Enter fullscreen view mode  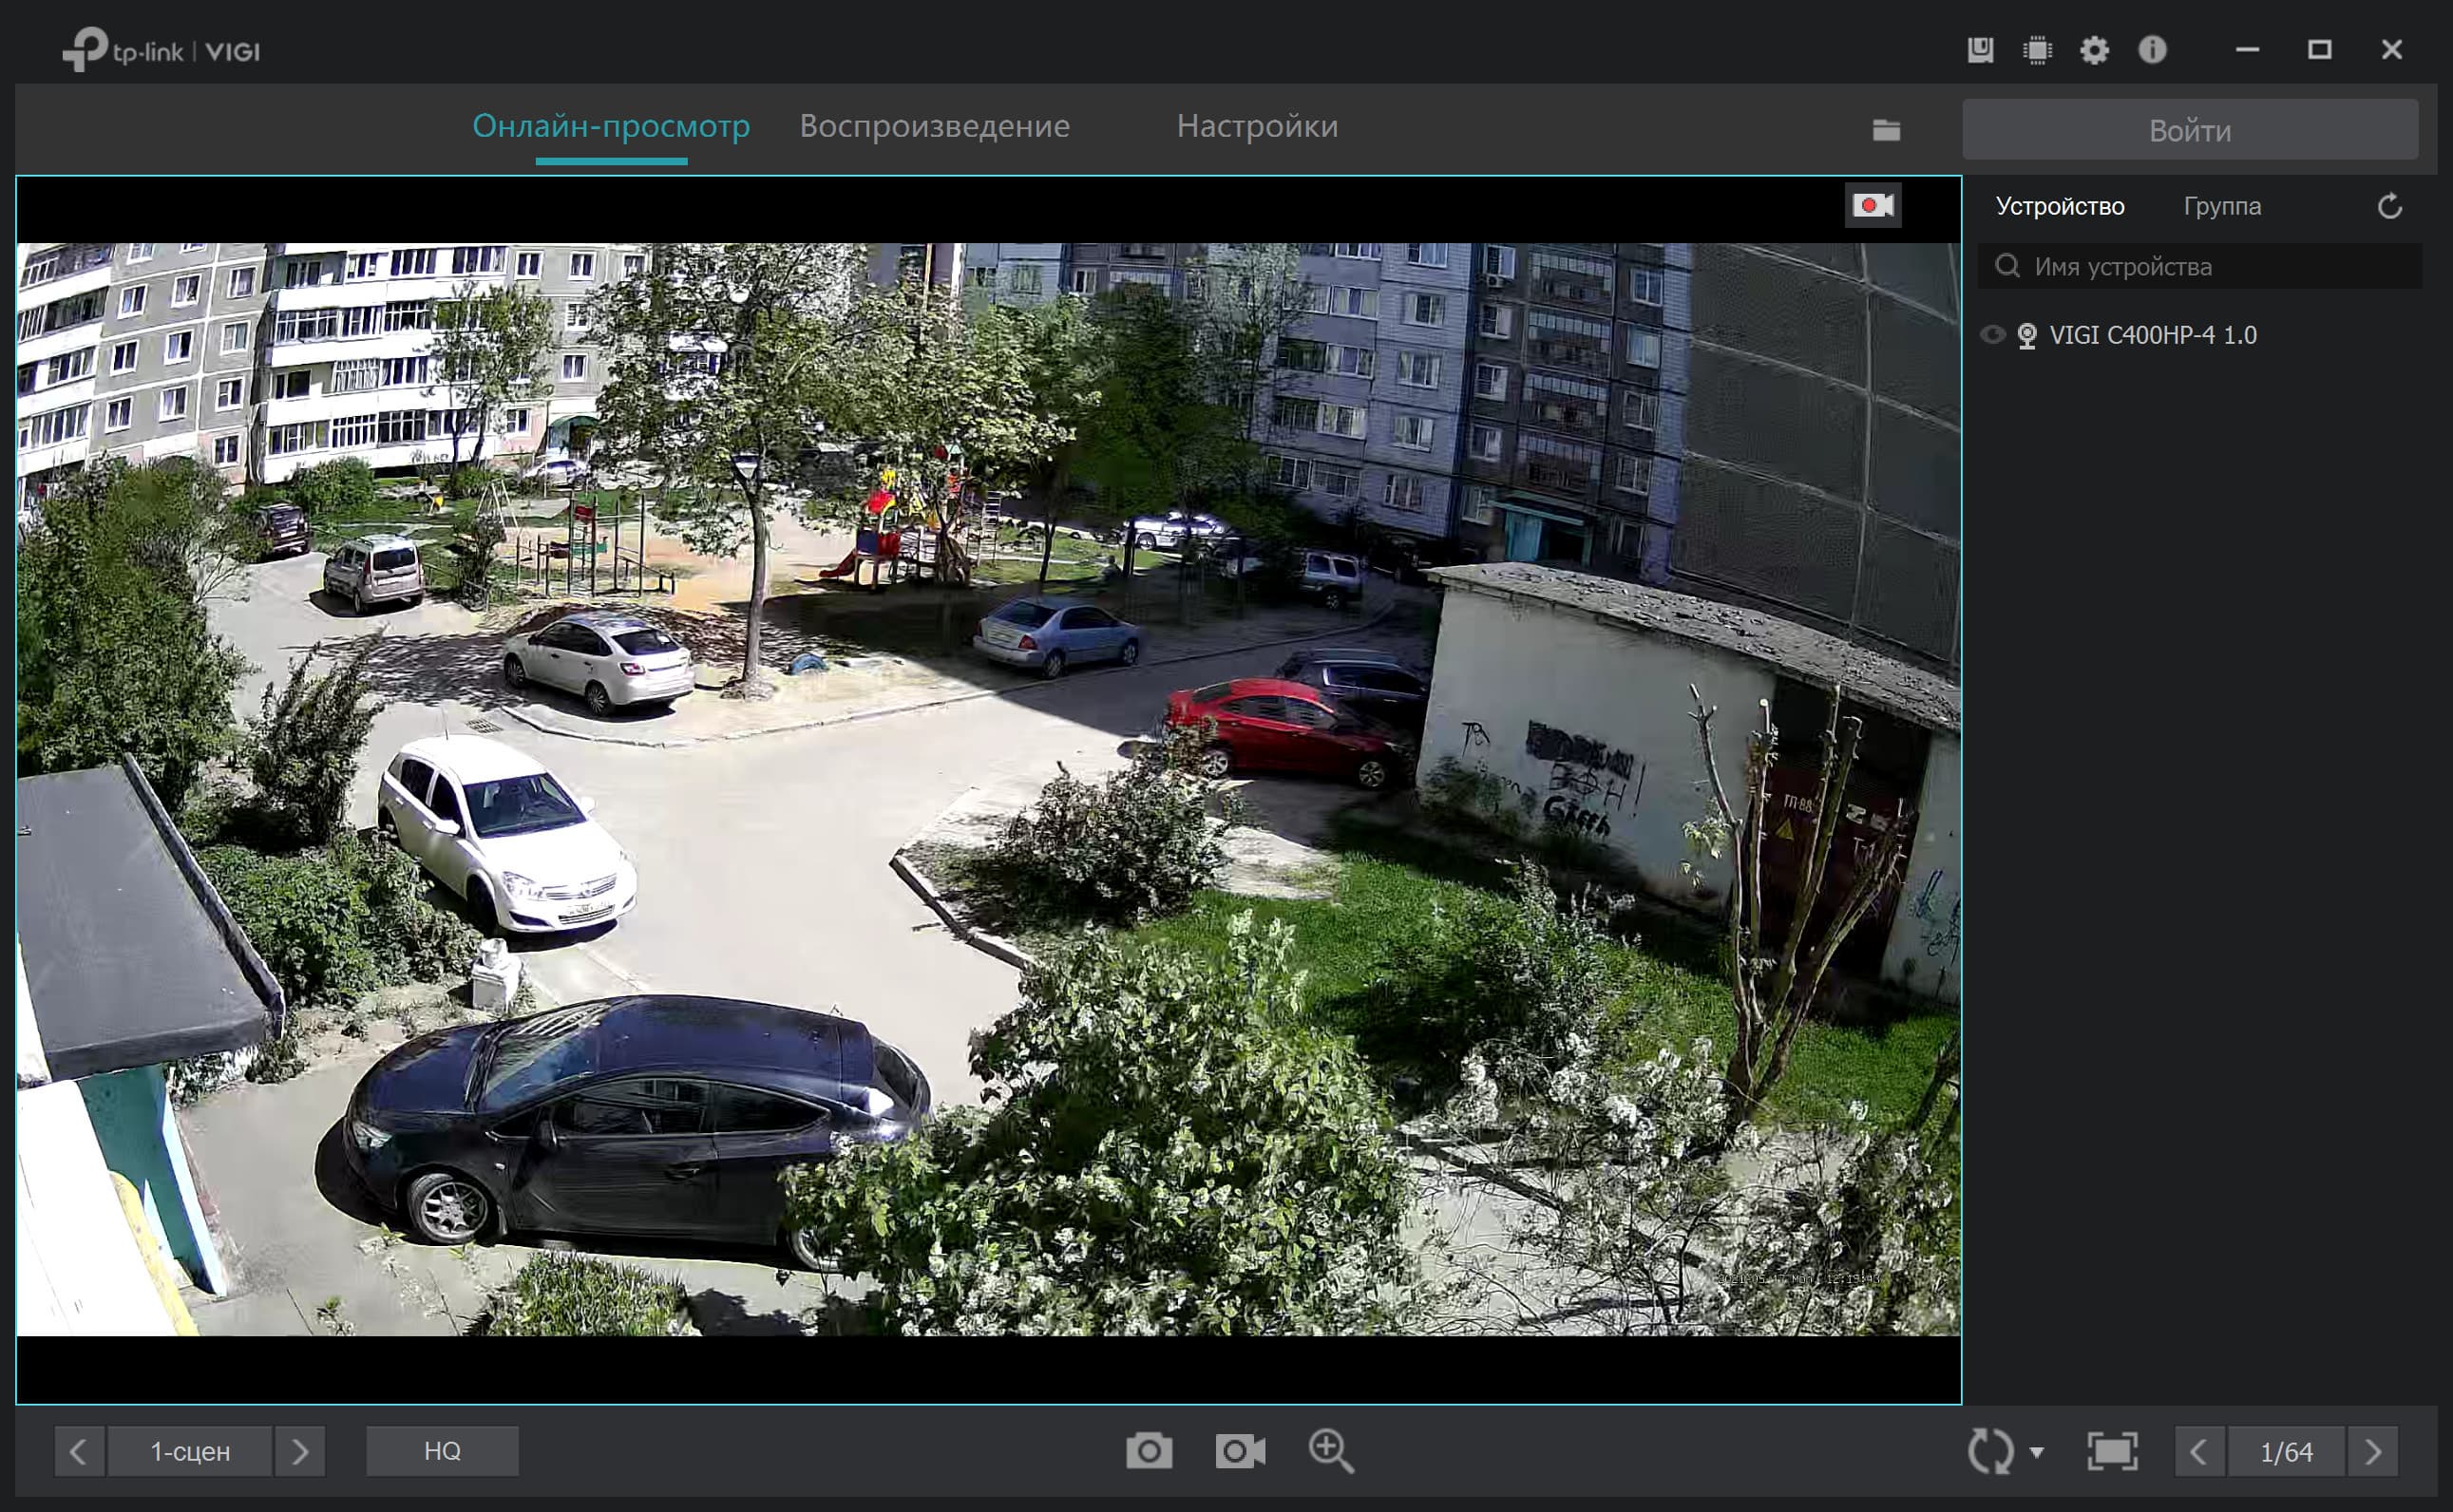point(2112,1451)
